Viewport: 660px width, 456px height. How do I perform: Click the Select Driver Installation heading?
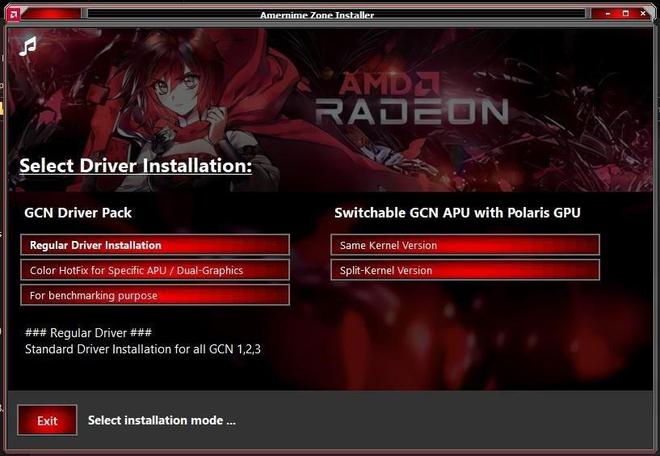(x=136, y=166)
